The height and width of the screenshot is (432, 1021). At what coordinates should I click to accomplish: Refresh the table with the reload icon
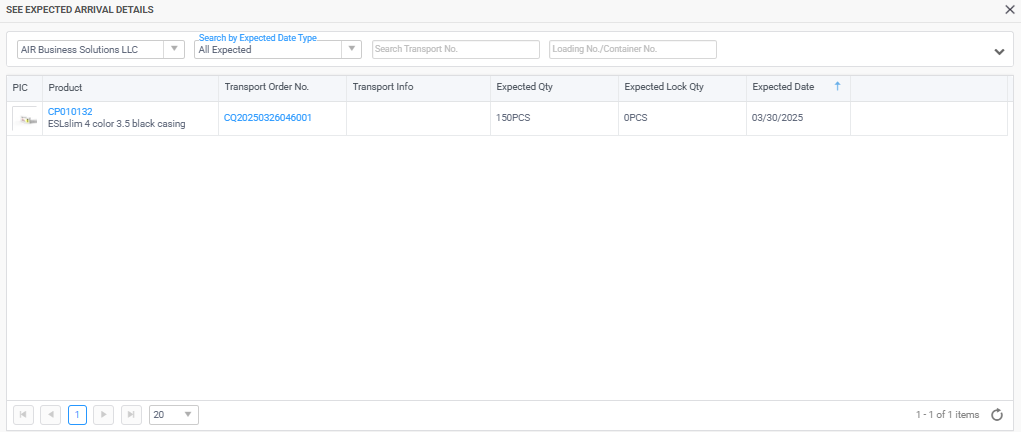pos(996,415)
